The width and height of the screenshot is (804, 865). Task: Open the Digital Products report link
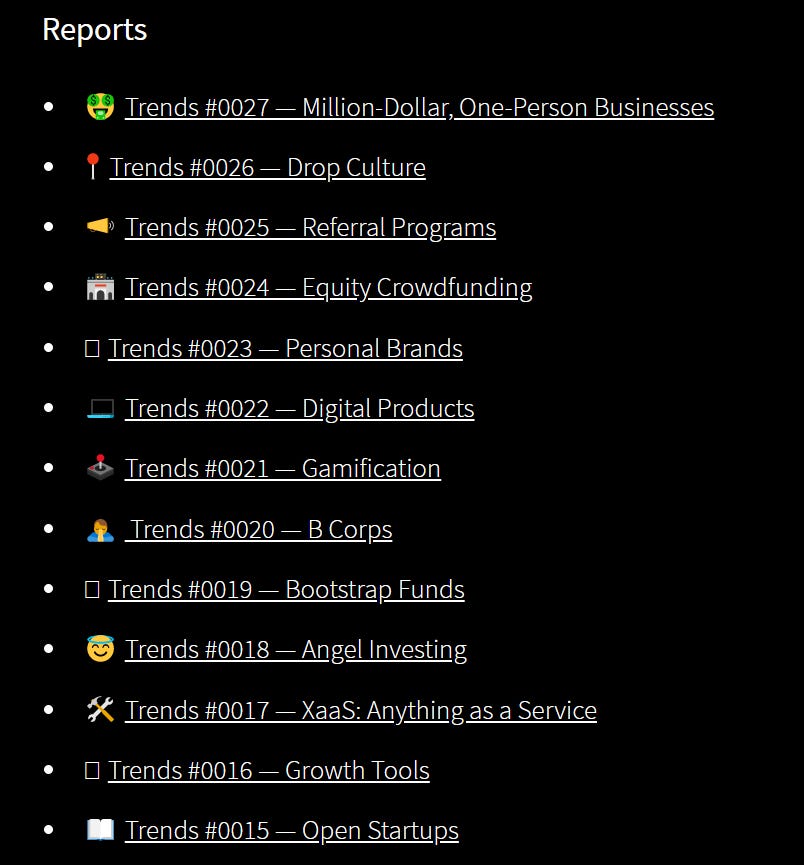(299, 408)
